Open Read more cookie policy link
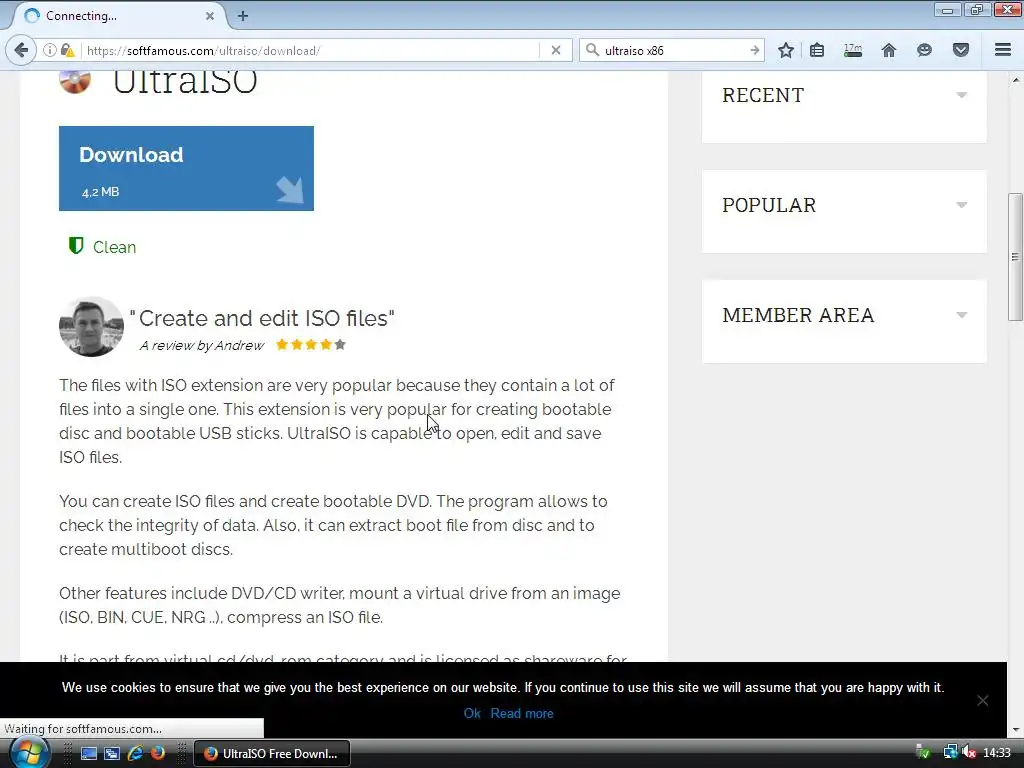Screen dimensions: 1024x768 pos(522,713)
